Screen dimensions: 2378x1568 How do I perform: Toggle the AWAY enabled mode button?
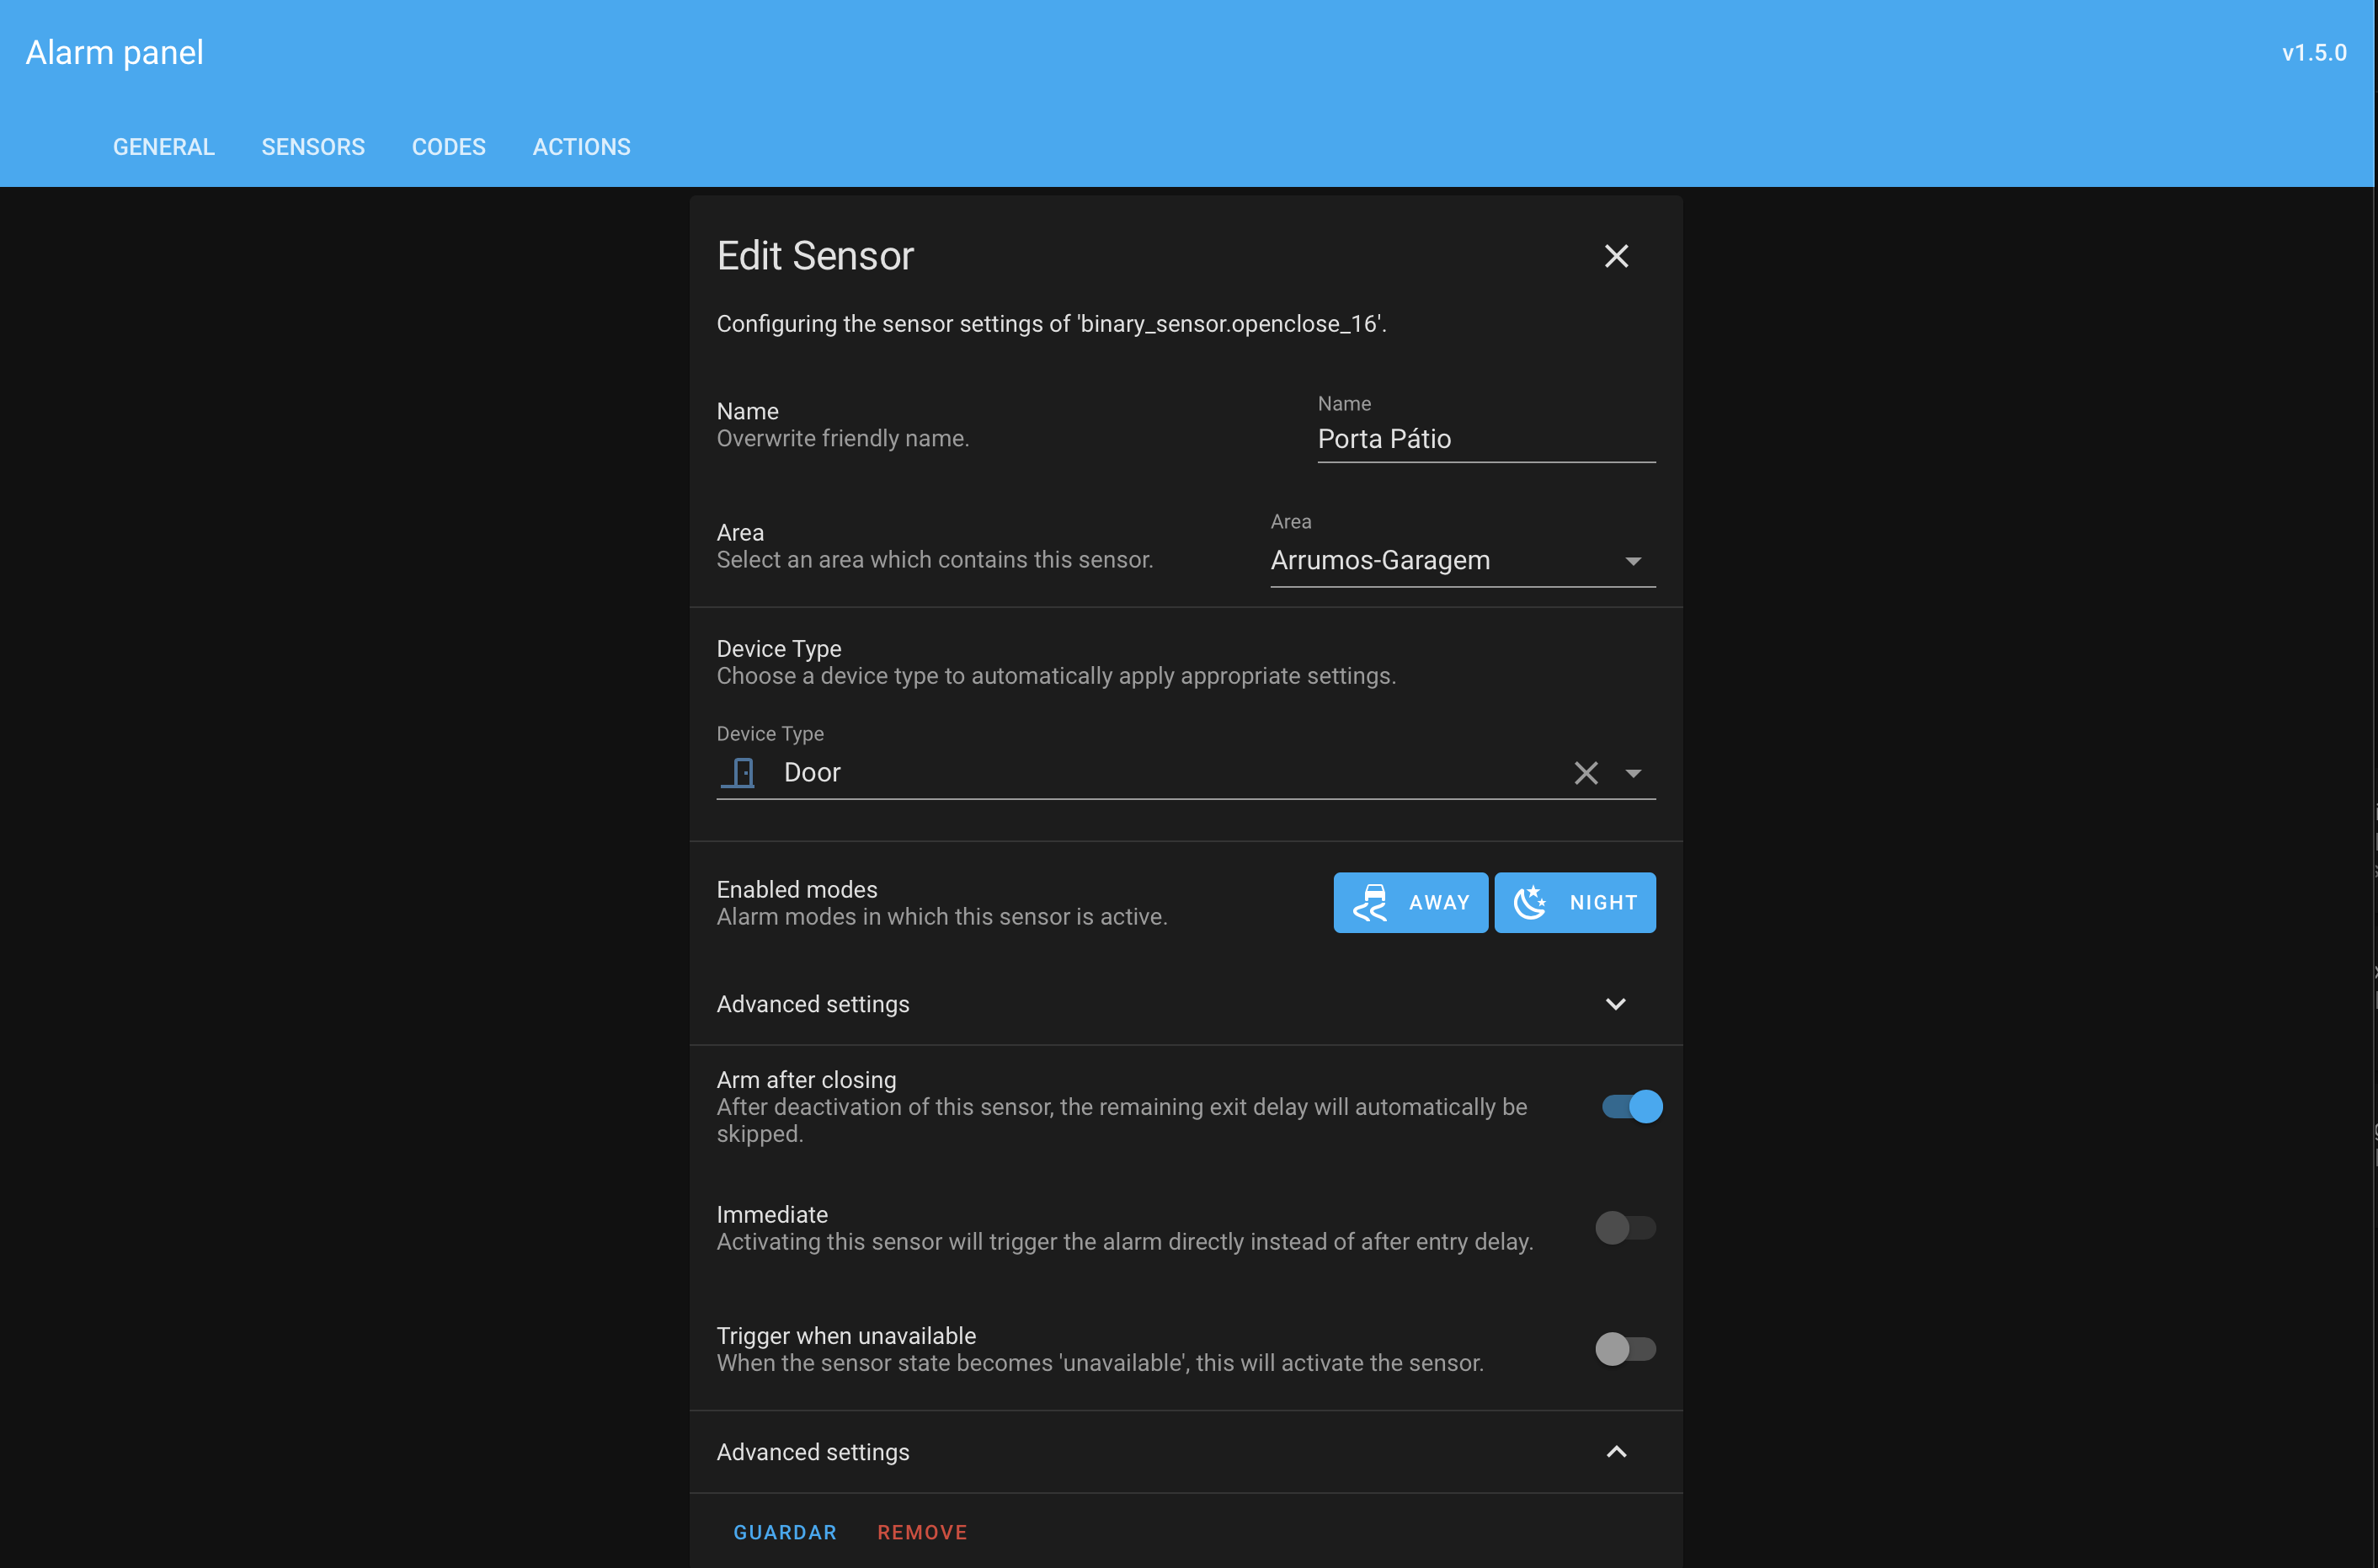point(1410,903)
